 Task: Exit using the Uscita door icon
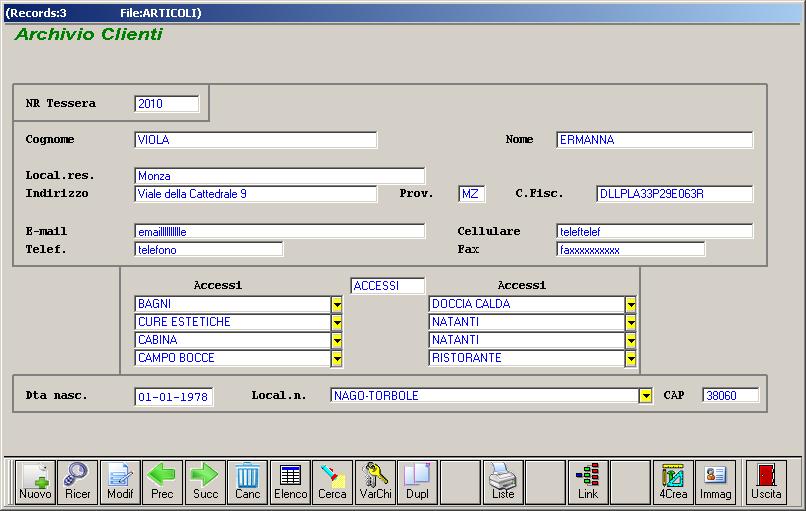pyautogui.click(x=766, y=482)
